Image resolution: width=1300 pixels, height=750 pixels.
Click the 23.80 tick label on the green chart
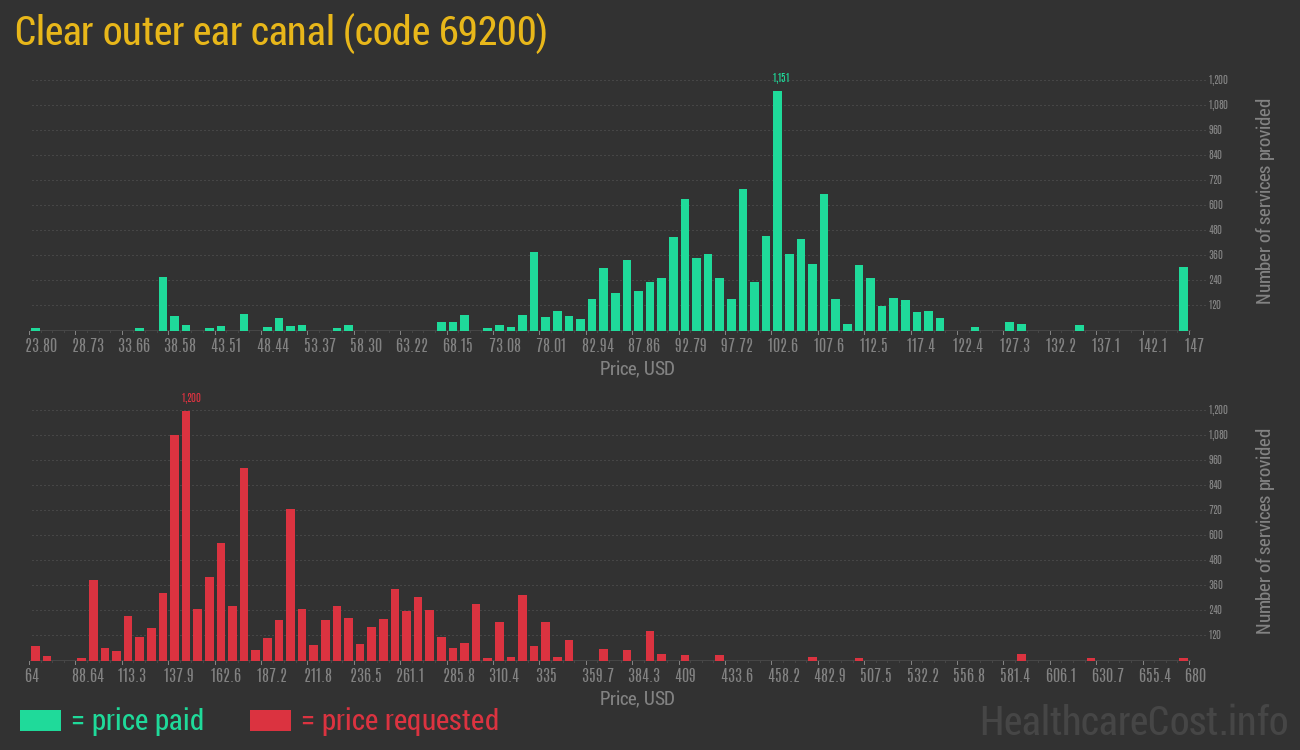[41, 345]
